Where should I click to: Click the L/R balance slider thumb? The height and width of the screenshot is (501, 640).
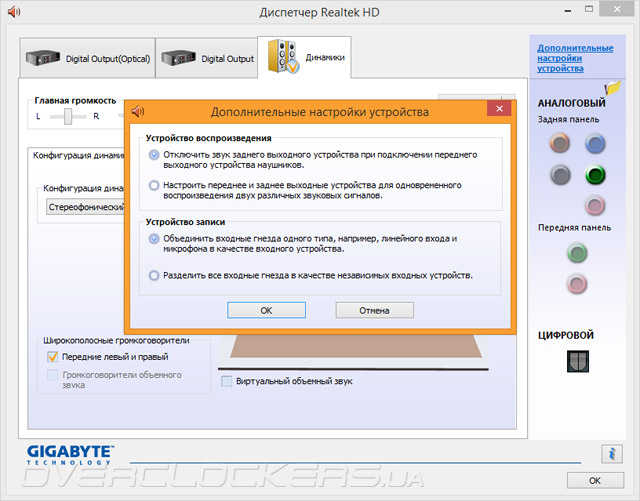coord(68,116)
